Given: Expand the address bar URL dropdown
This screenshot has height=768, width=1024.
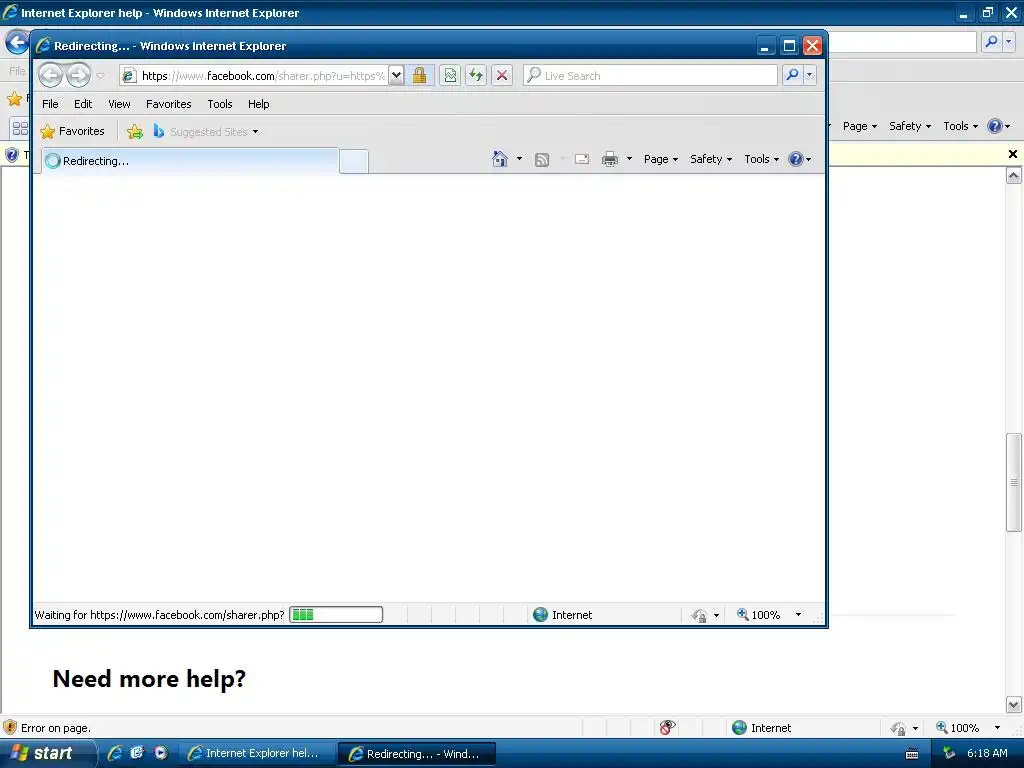Looking at the screenshot, I should click(x=396, y=76).
